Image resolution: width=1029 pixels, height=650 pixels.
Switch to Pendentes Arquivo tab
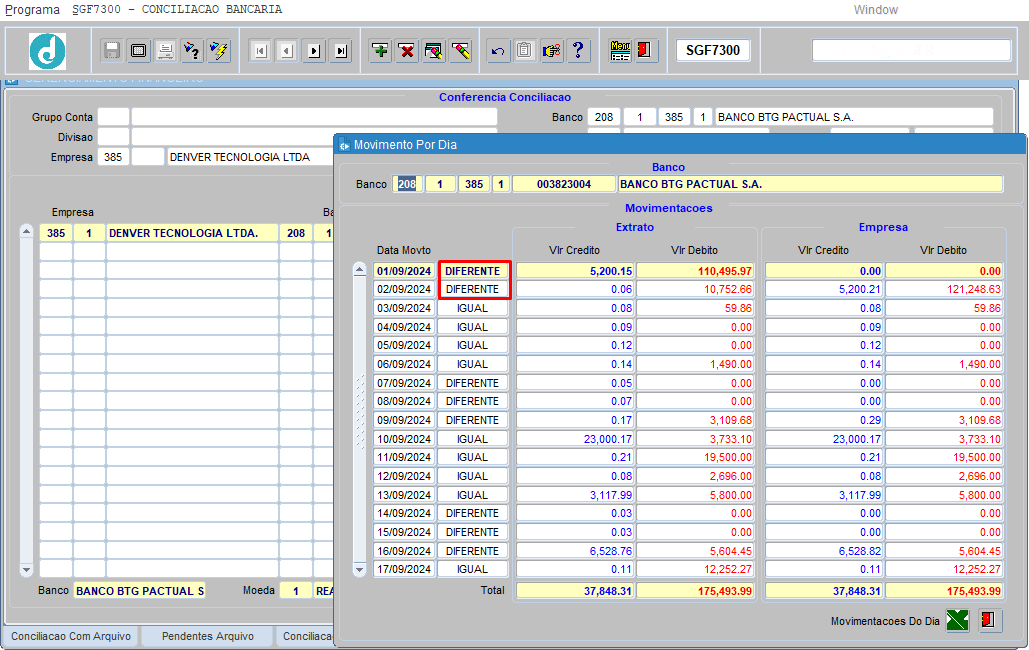208,636
